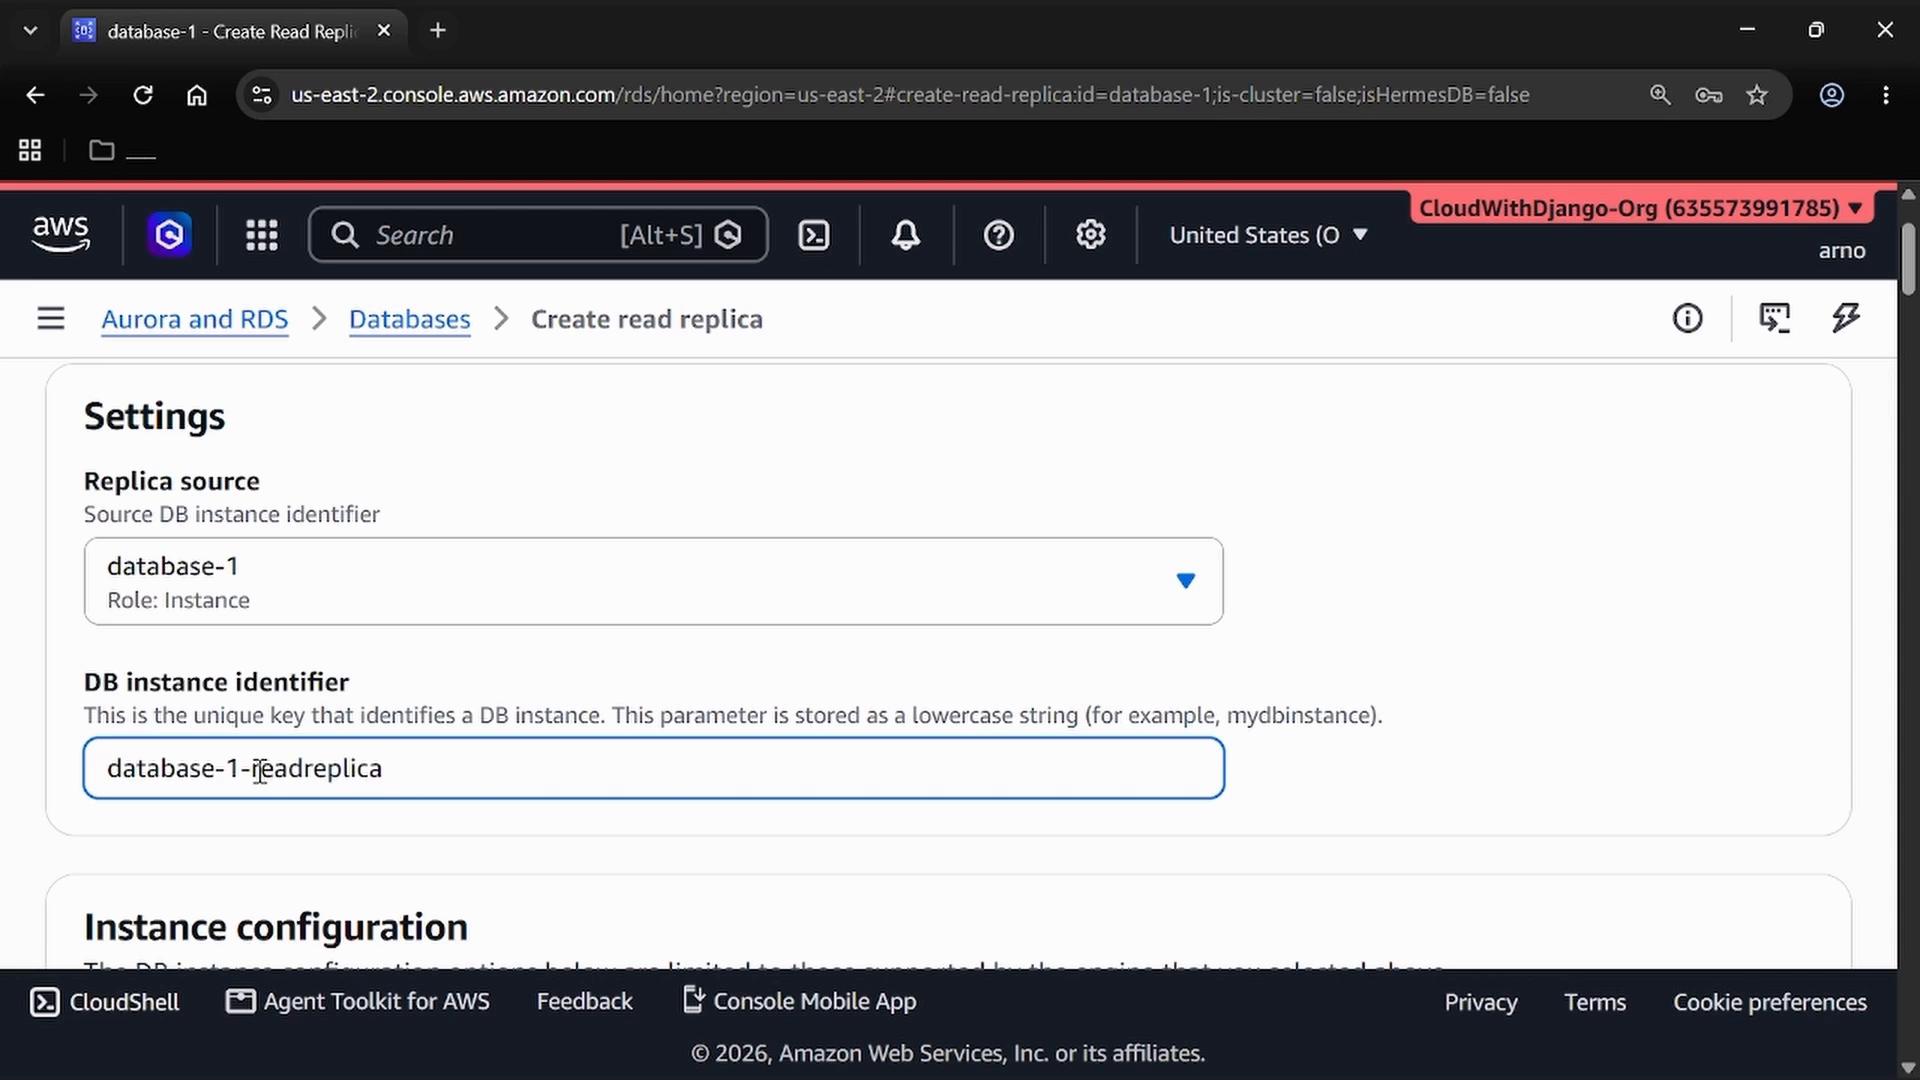The image size is (1920, 1080).
Task: Open CloudShell in the footer
Action: click(105, 1002)
